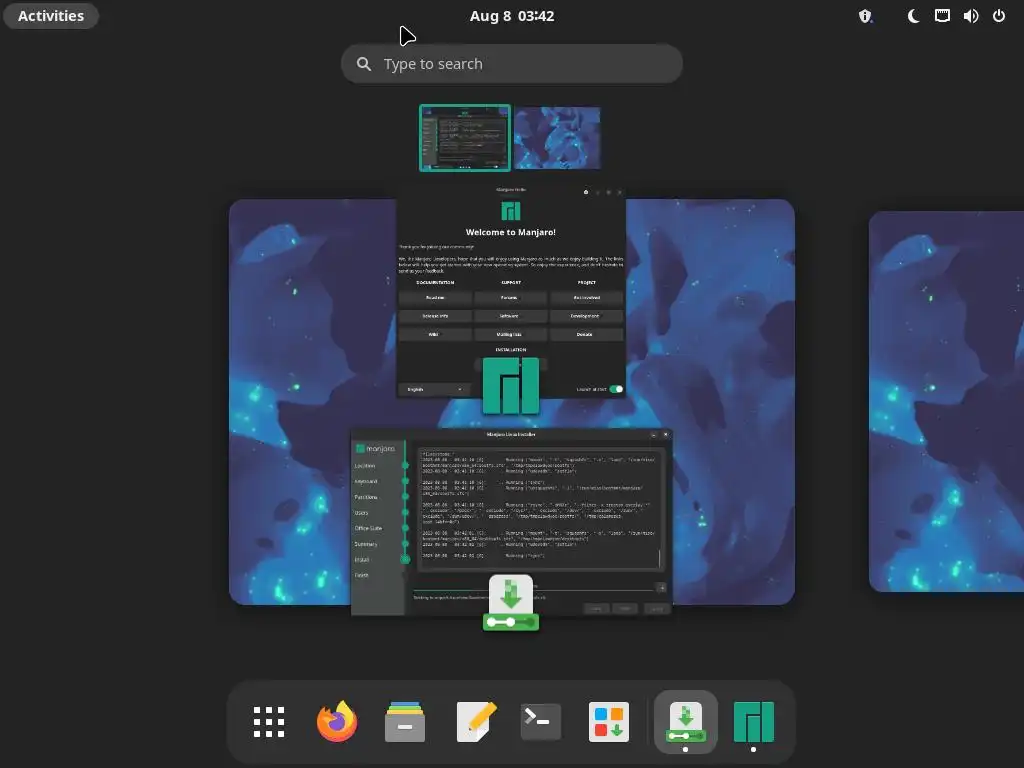
Task: Click the Installer log scrollbar
Action: click(660, 558)
